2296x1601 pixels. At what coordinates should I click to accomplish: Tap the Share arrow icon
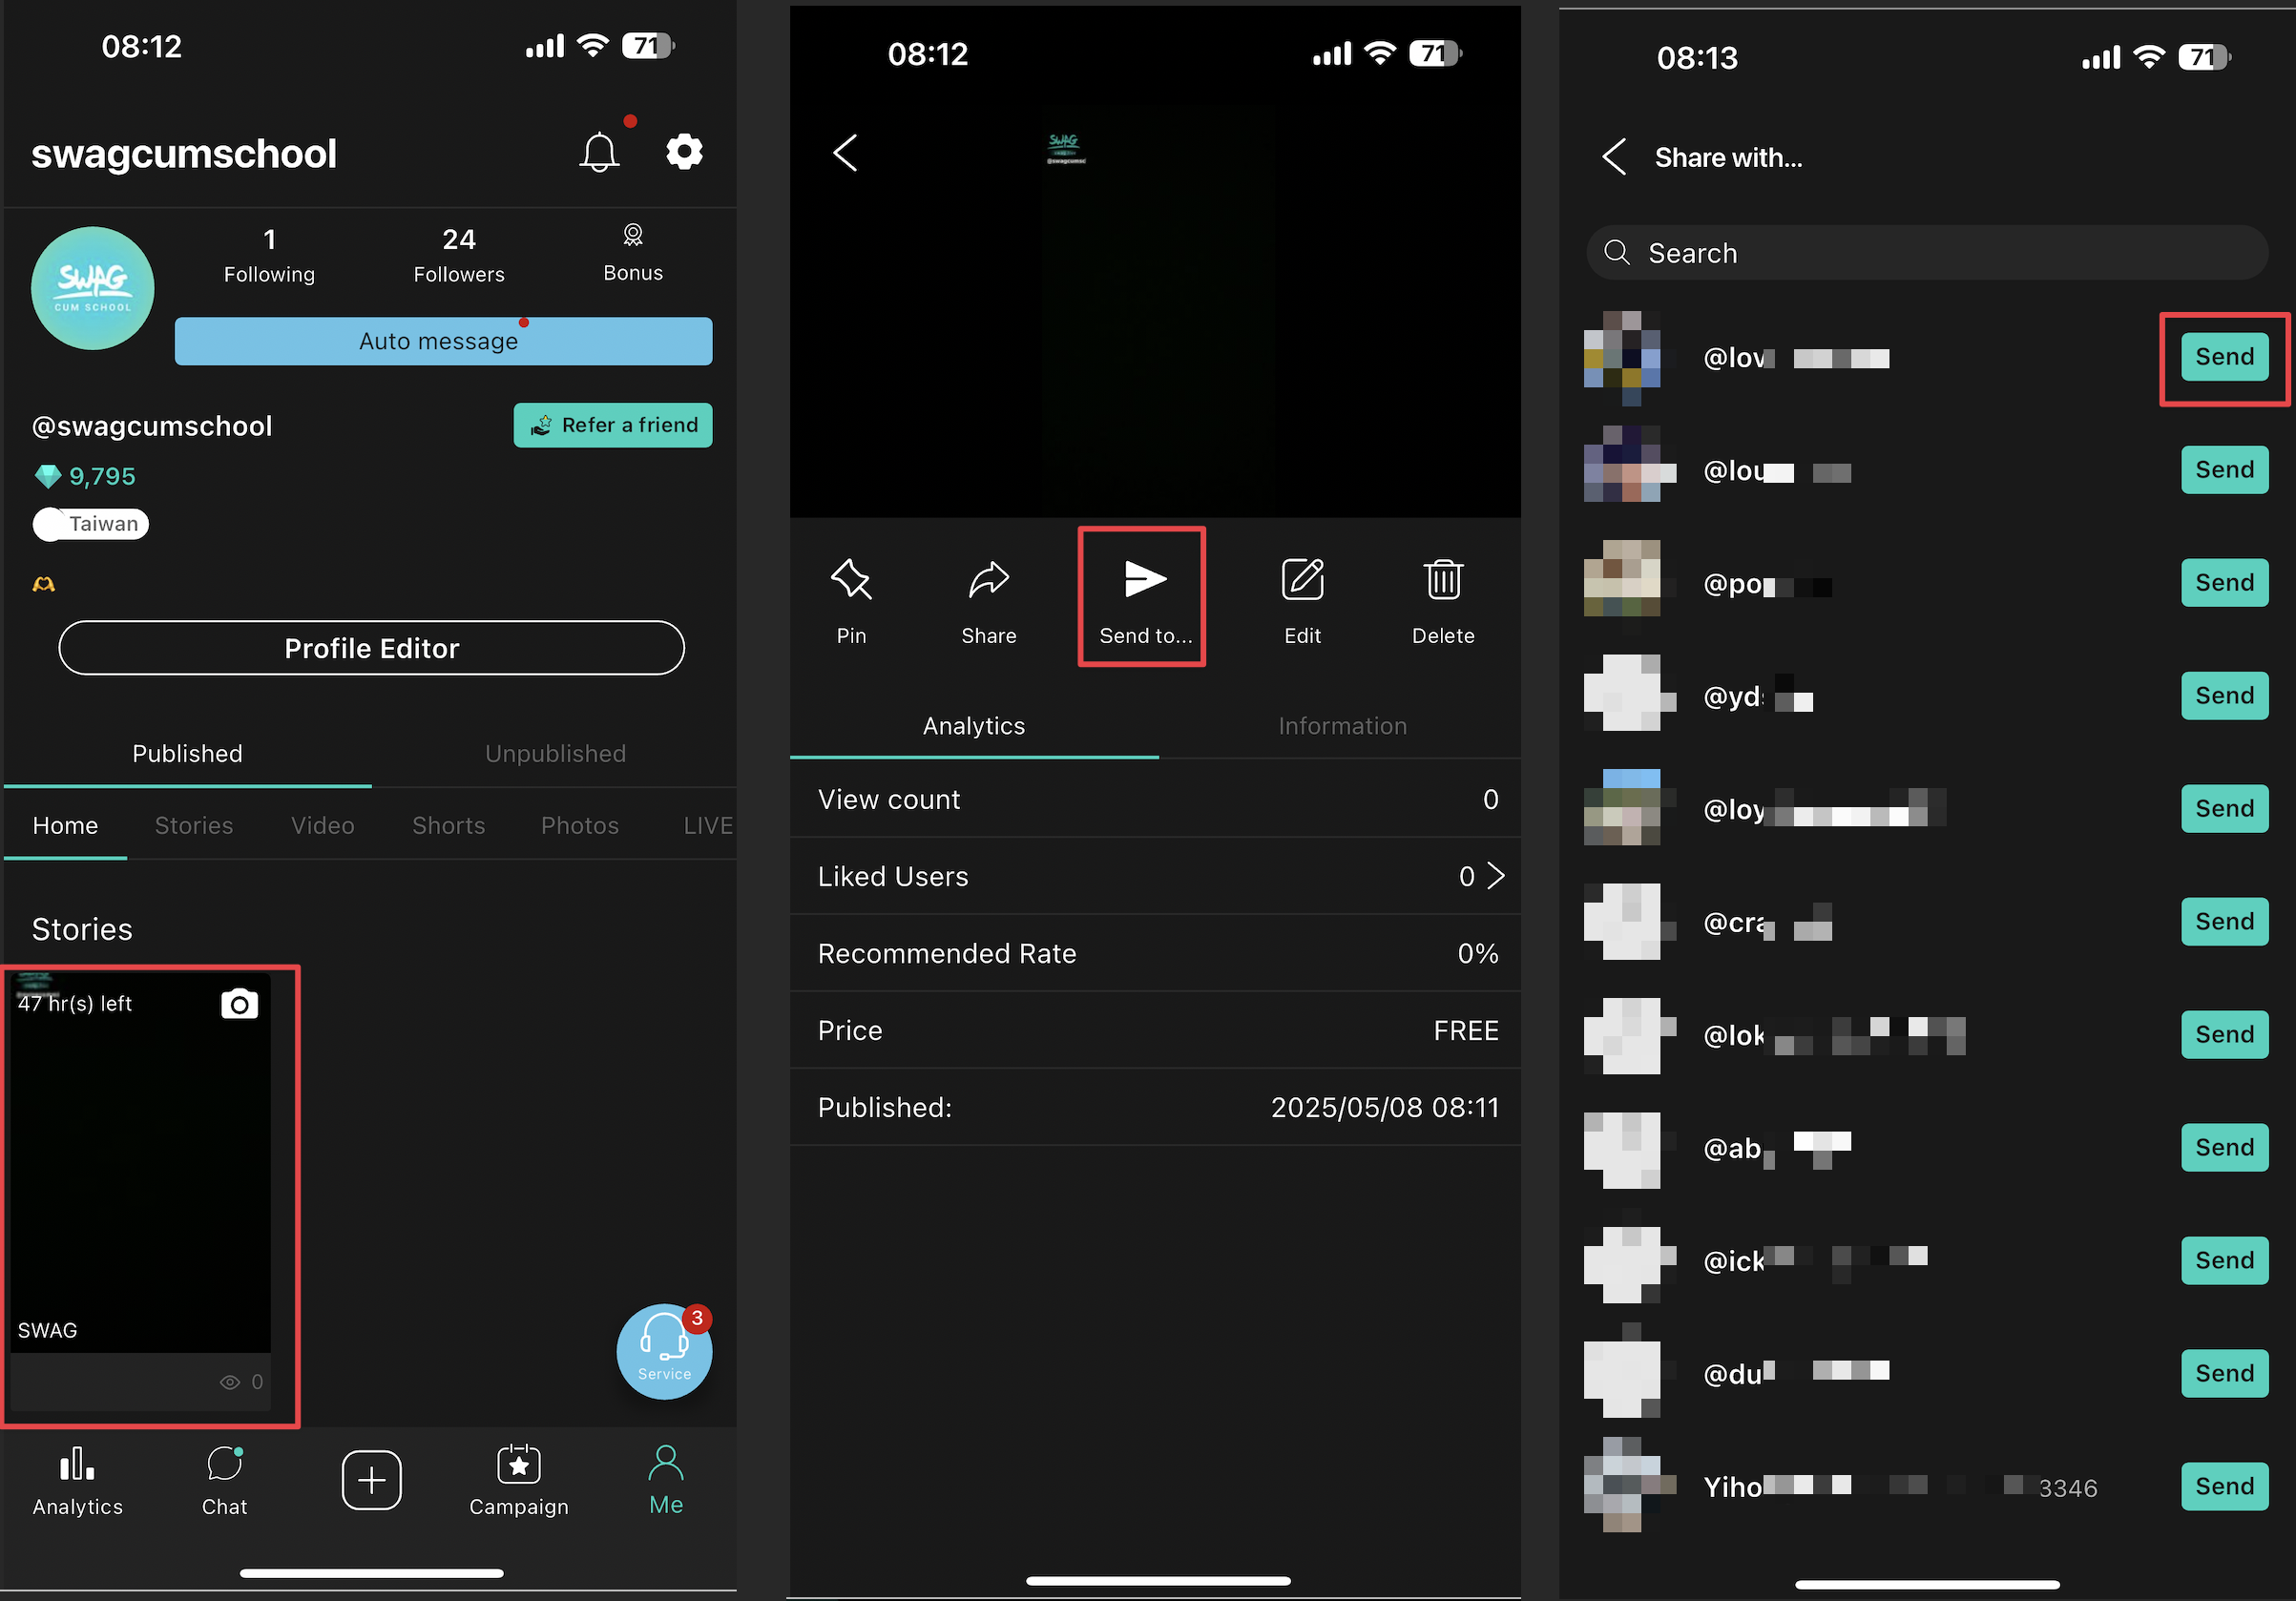[x=988, y=581]
